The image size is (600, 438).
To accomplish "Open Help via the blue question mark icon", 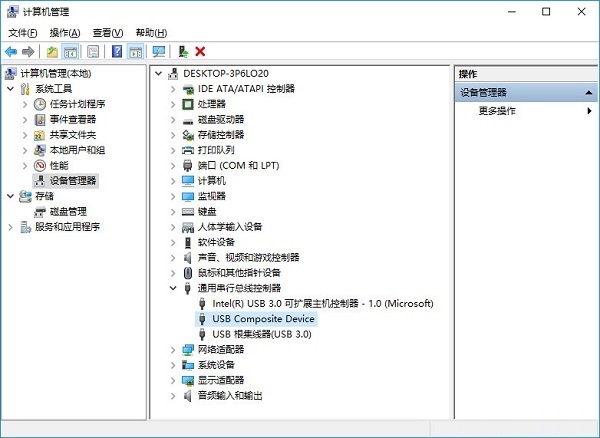I will pos(117,51).
